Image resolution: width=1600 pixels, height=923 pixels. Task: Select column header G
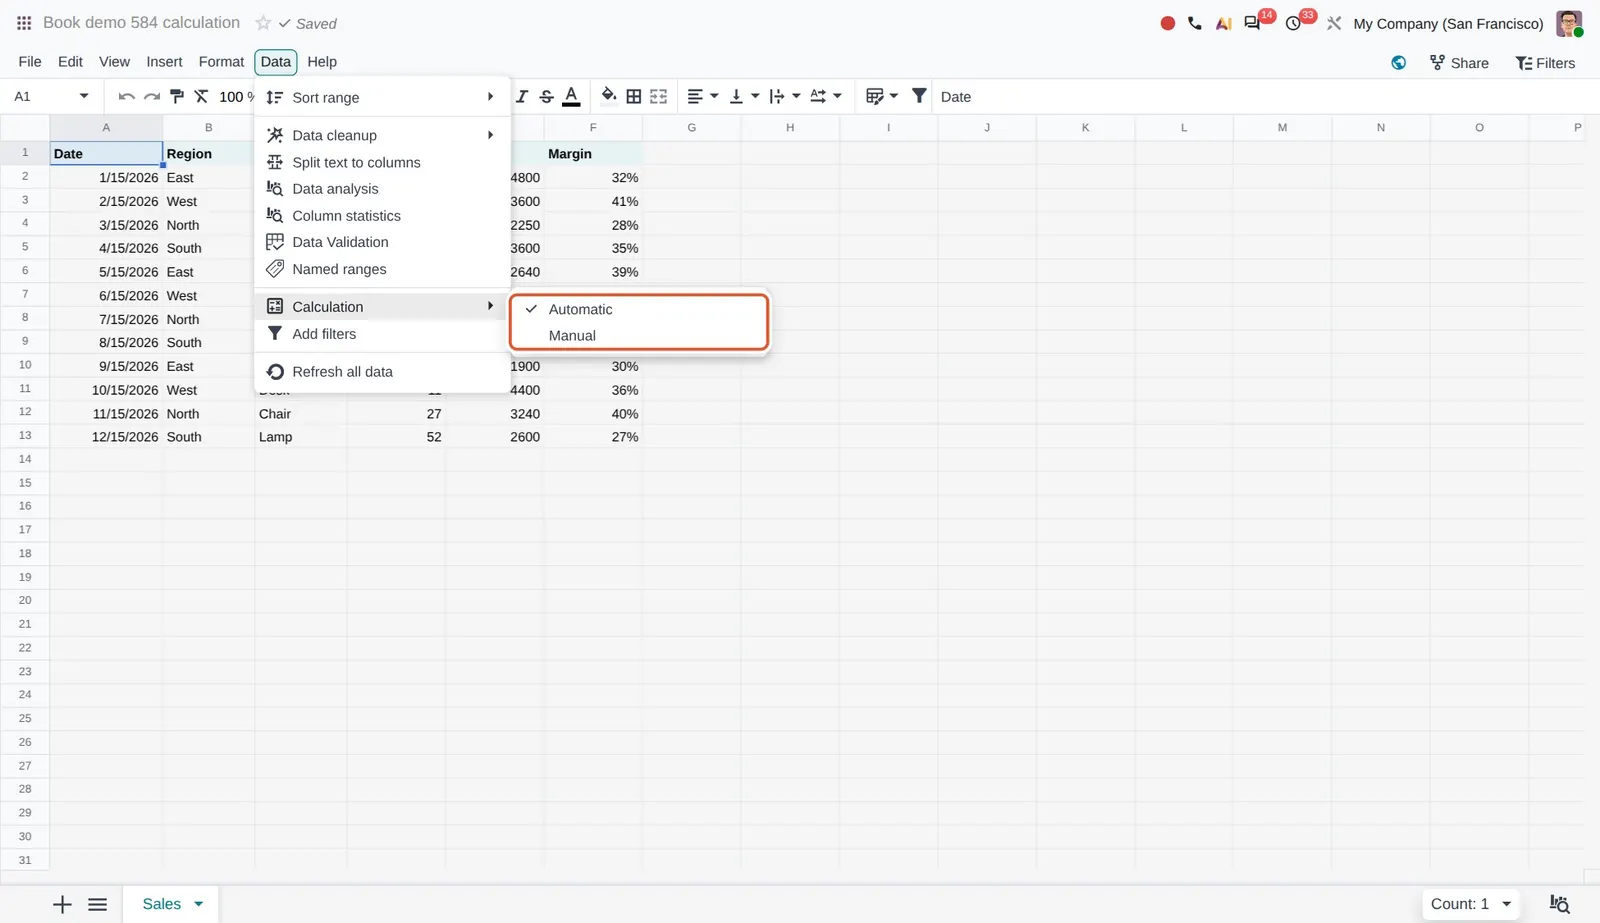tap(691, 128)
